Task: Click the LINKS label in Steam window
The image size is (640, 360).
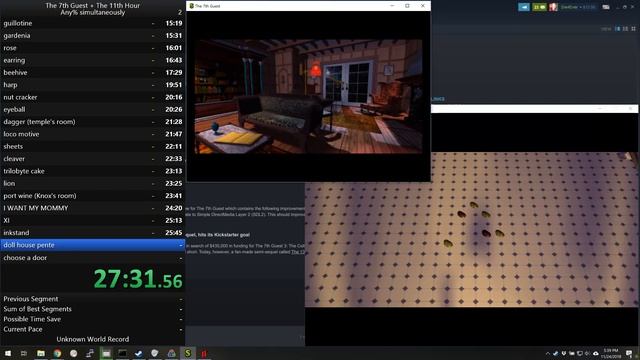Action: tap(438, 99)
